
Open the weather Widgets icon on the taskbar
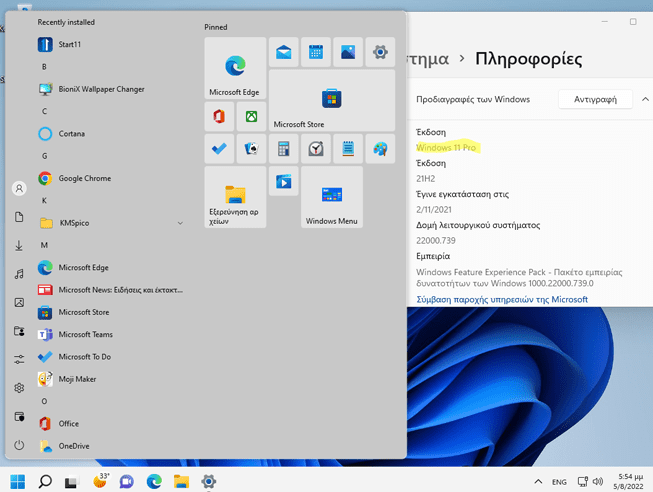(100, 481)
